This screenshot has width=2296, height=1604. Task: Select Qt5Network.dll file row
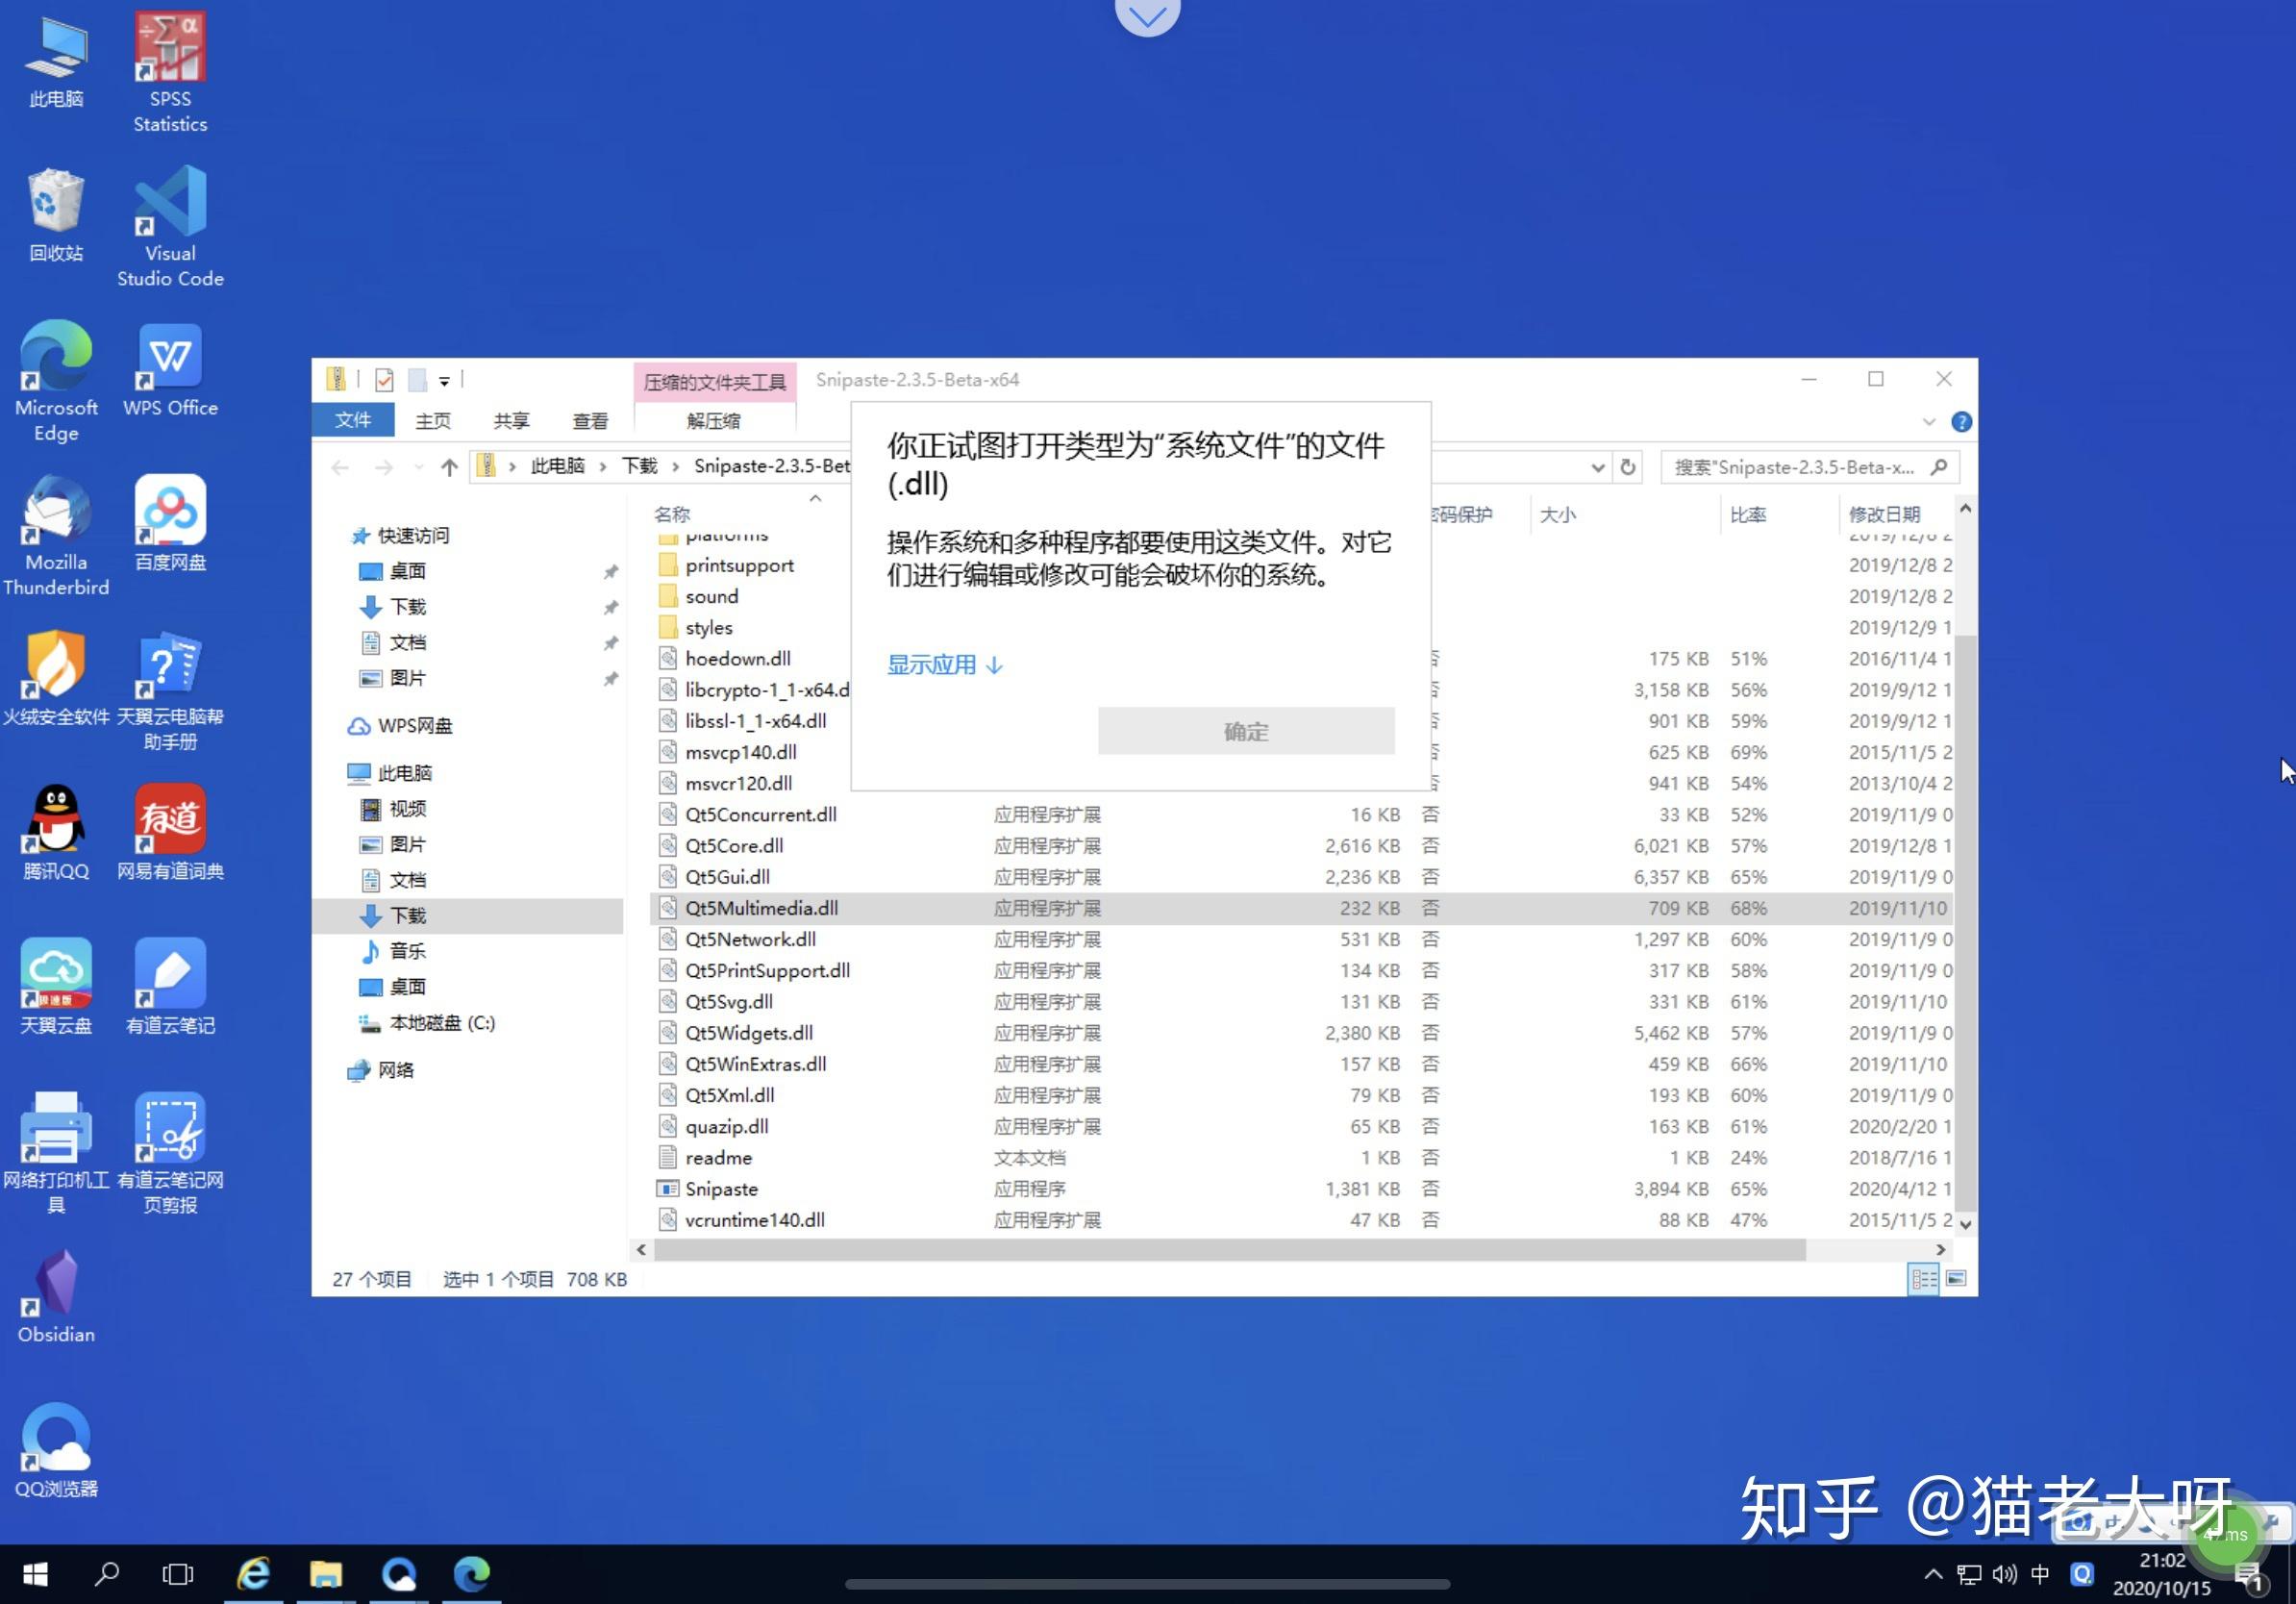[x=1300, y=939]
